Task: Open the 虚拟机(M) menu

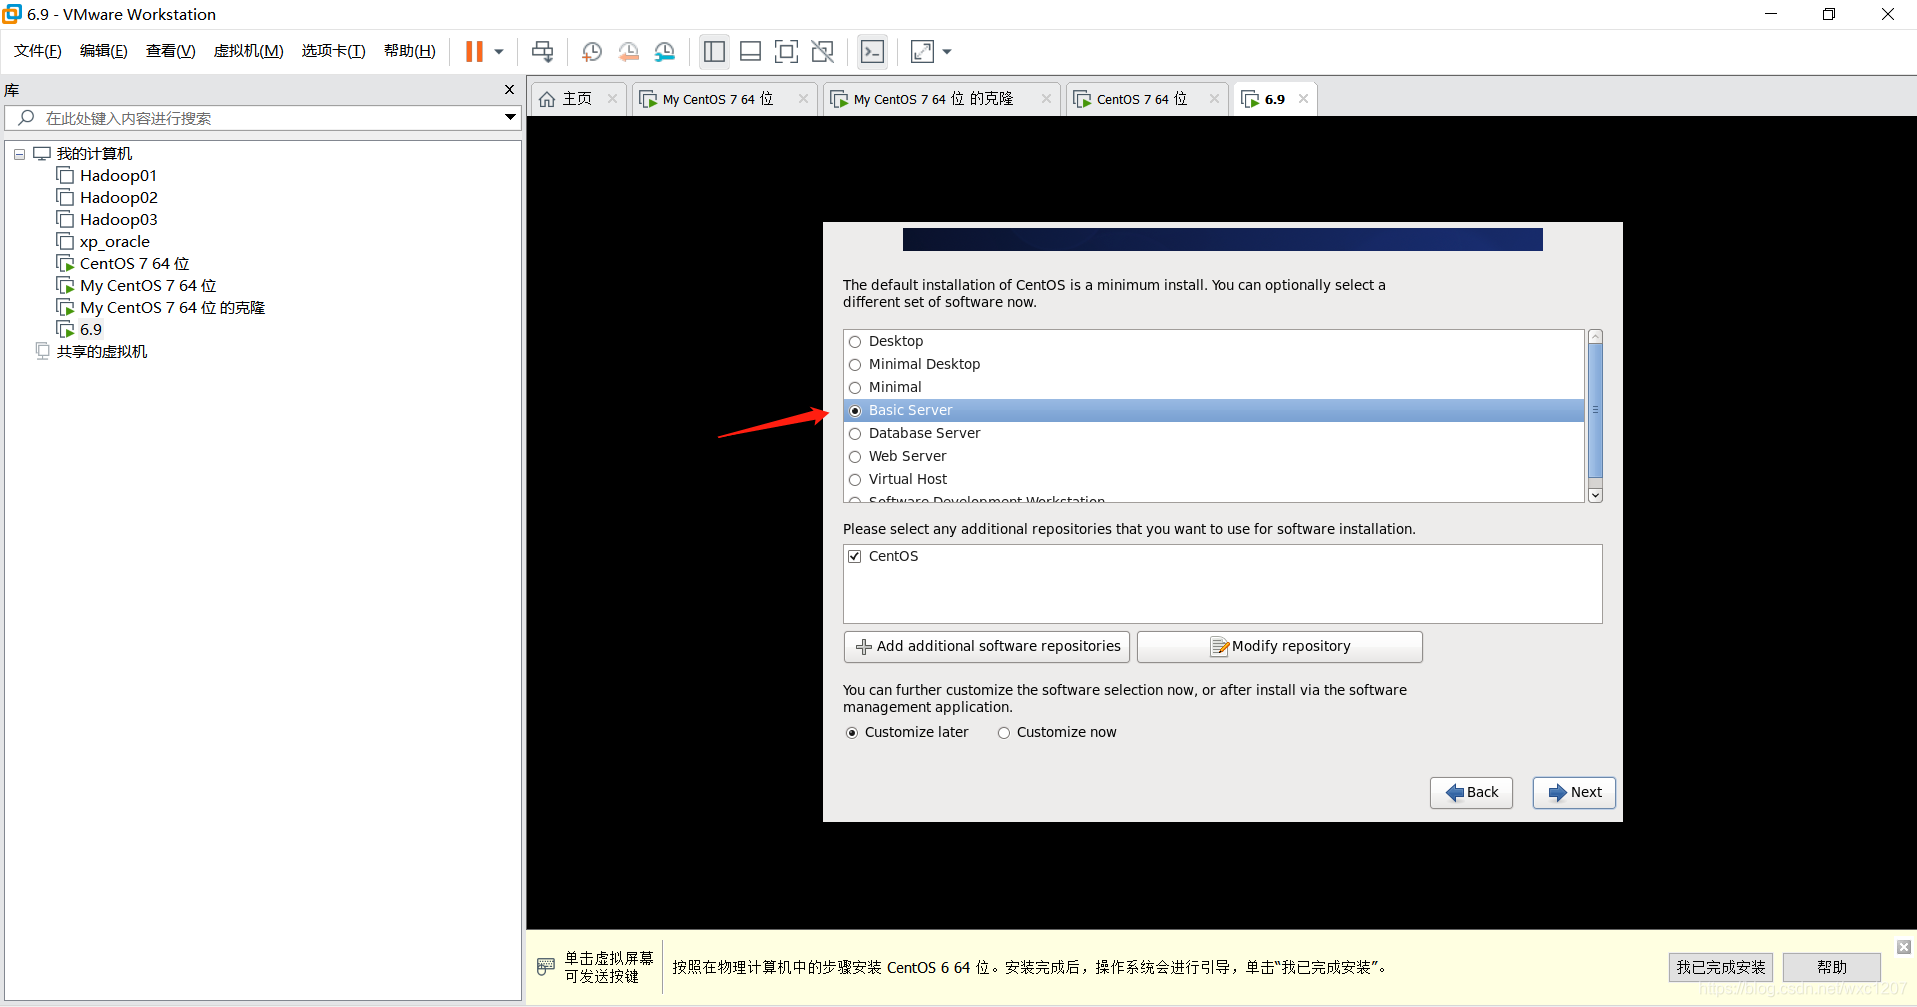Action: [x=249, y=51]
